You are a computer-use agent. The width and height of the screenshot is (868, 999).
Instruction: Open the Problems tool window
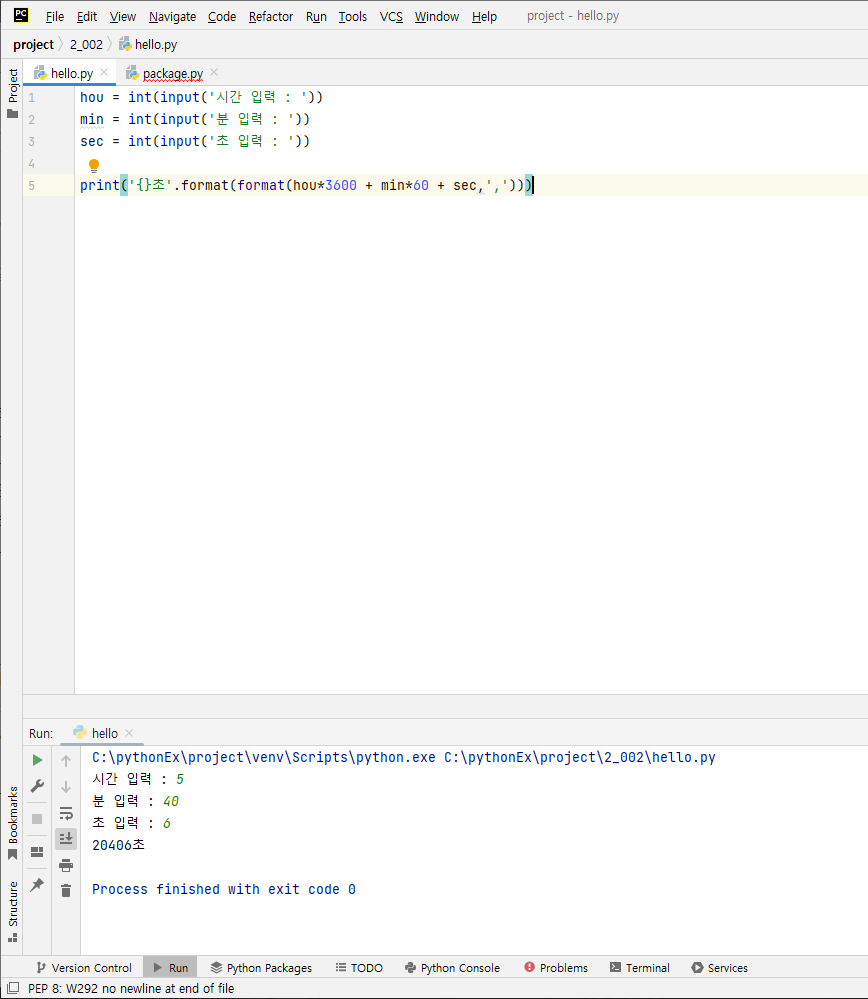(x=556, y=968)
